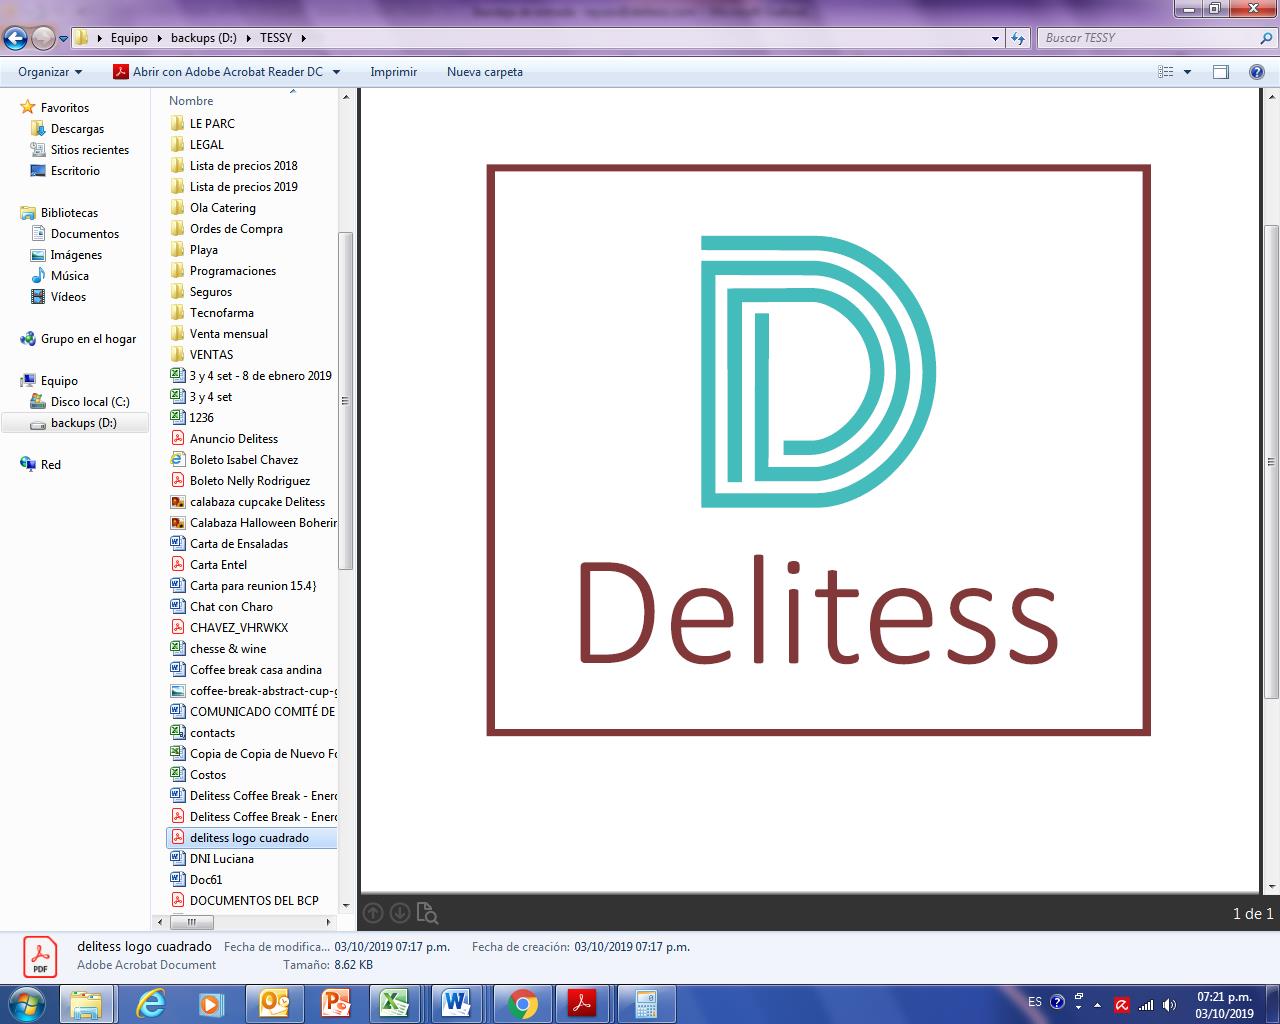Image resolution: width=1280 pixels, height=1024 pixels.
Task: Expand the change view options arrow
Action: tap(1188, 72)
